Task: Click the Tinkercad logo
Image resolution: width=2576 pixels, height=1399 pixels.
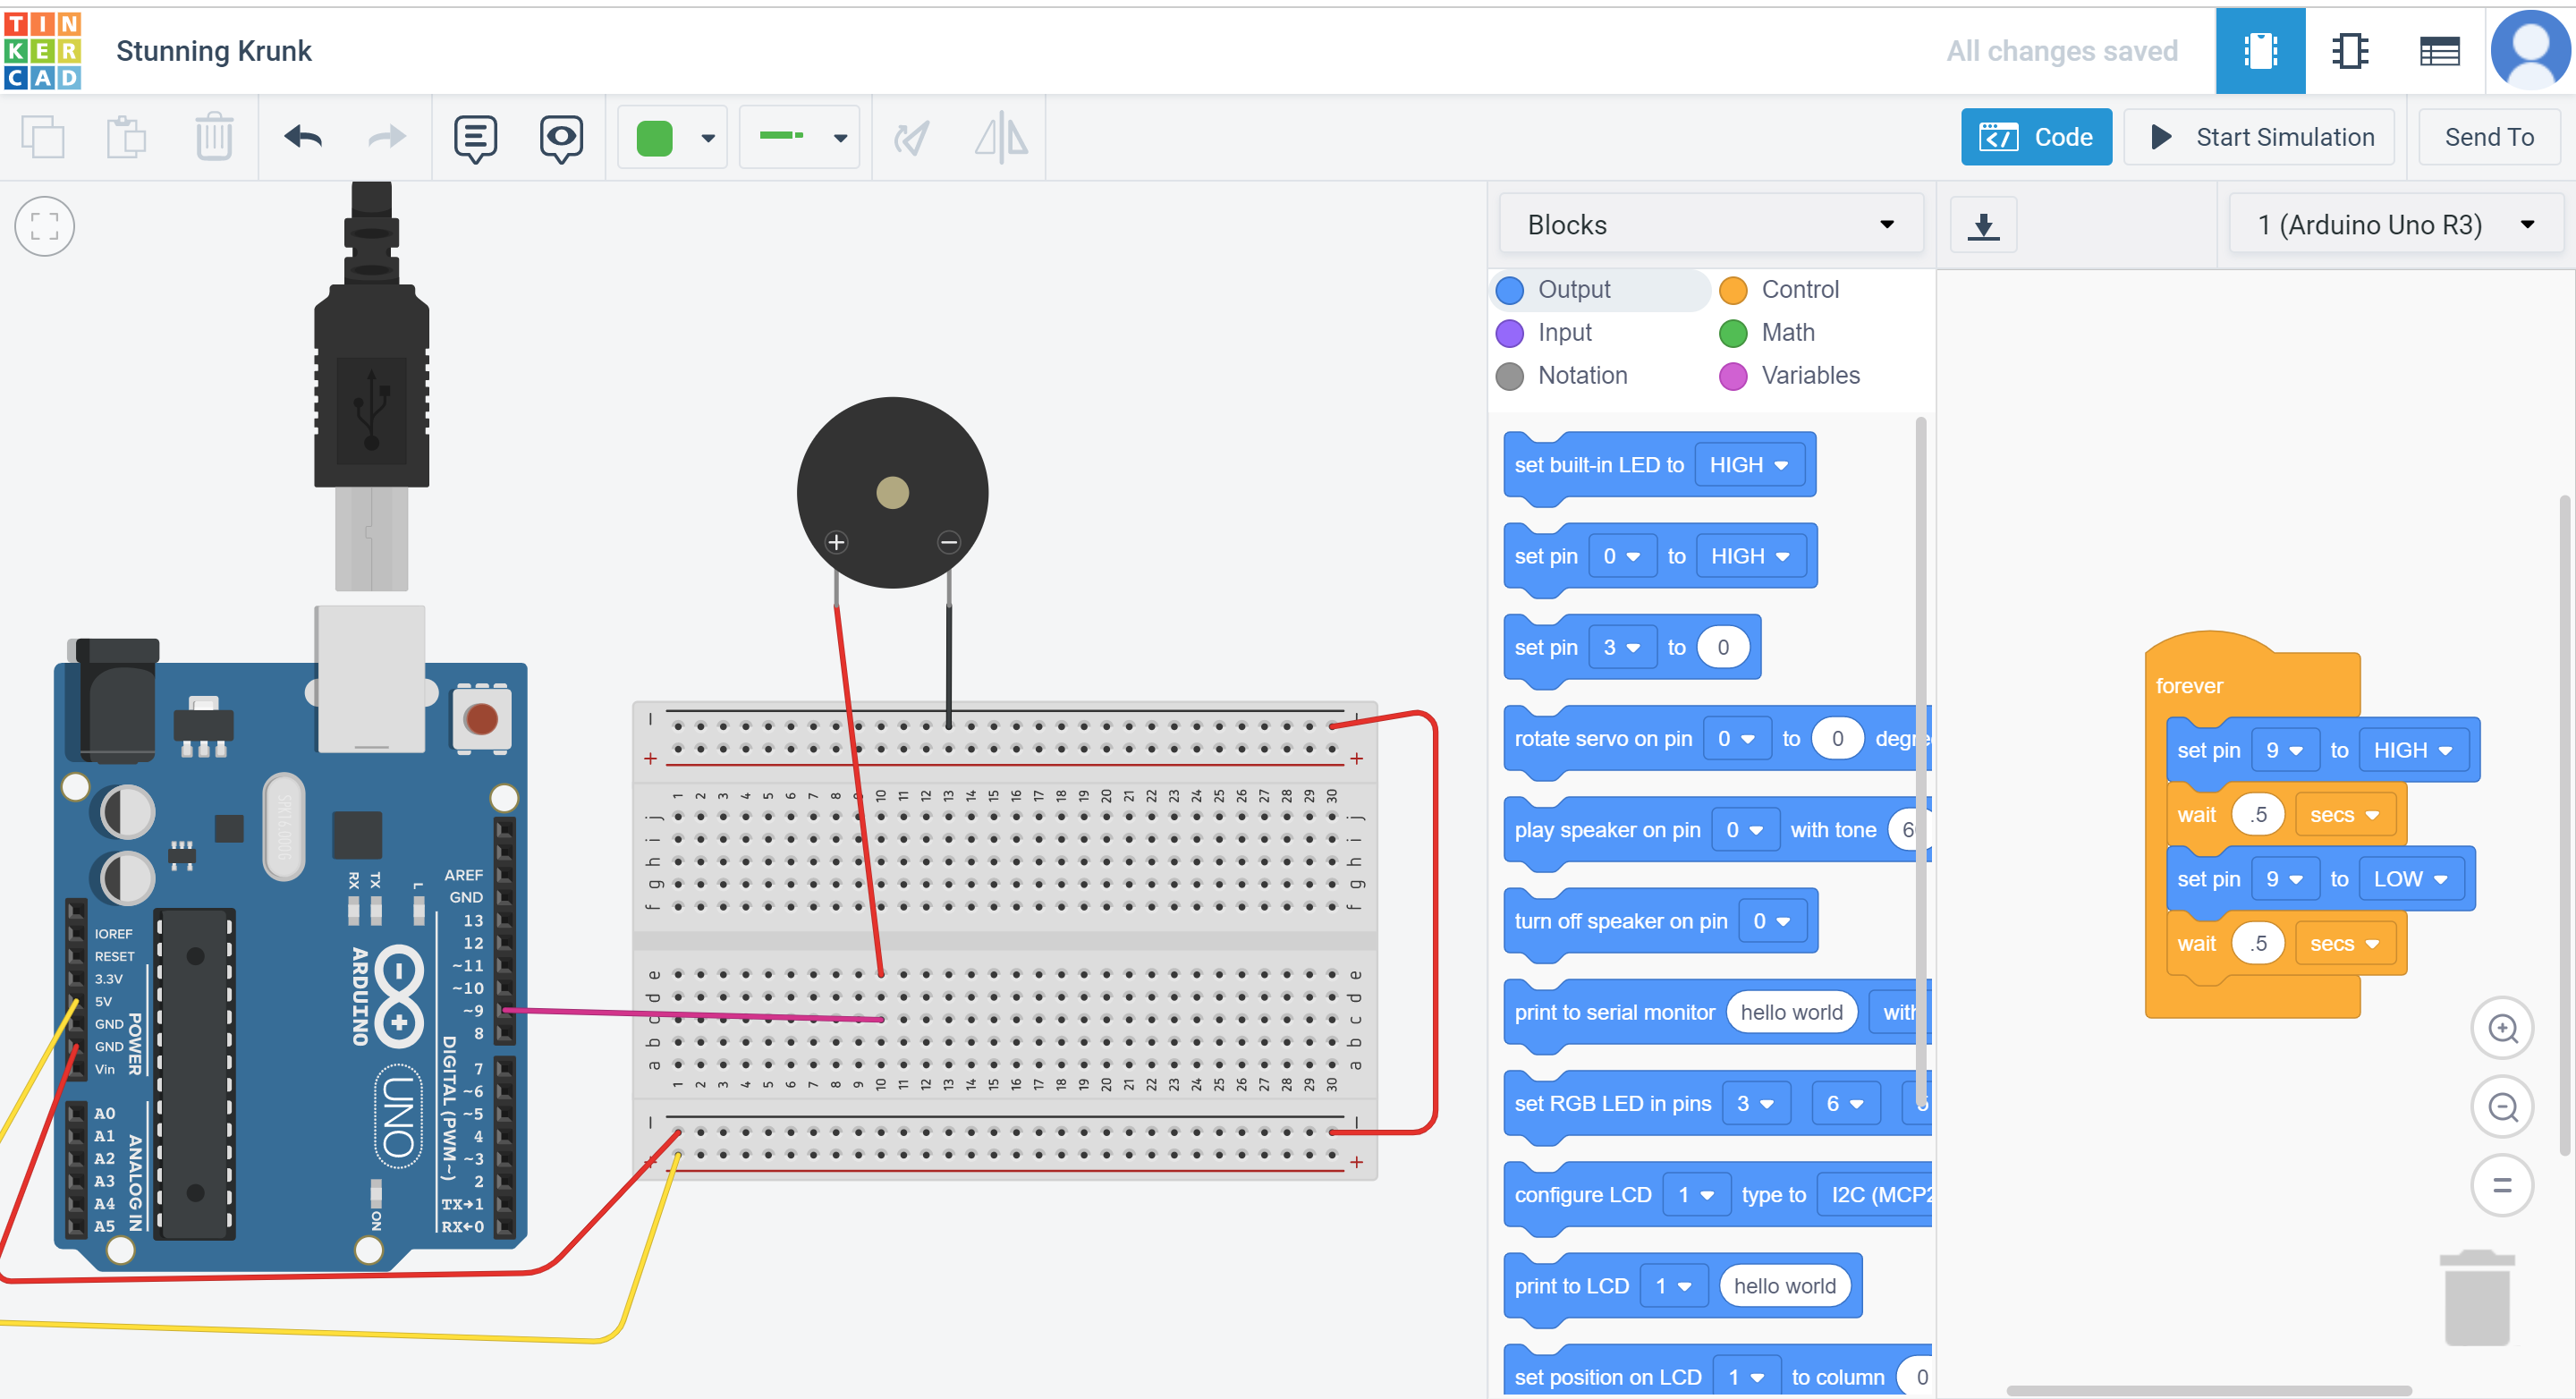Action: (x=42, y=50)
